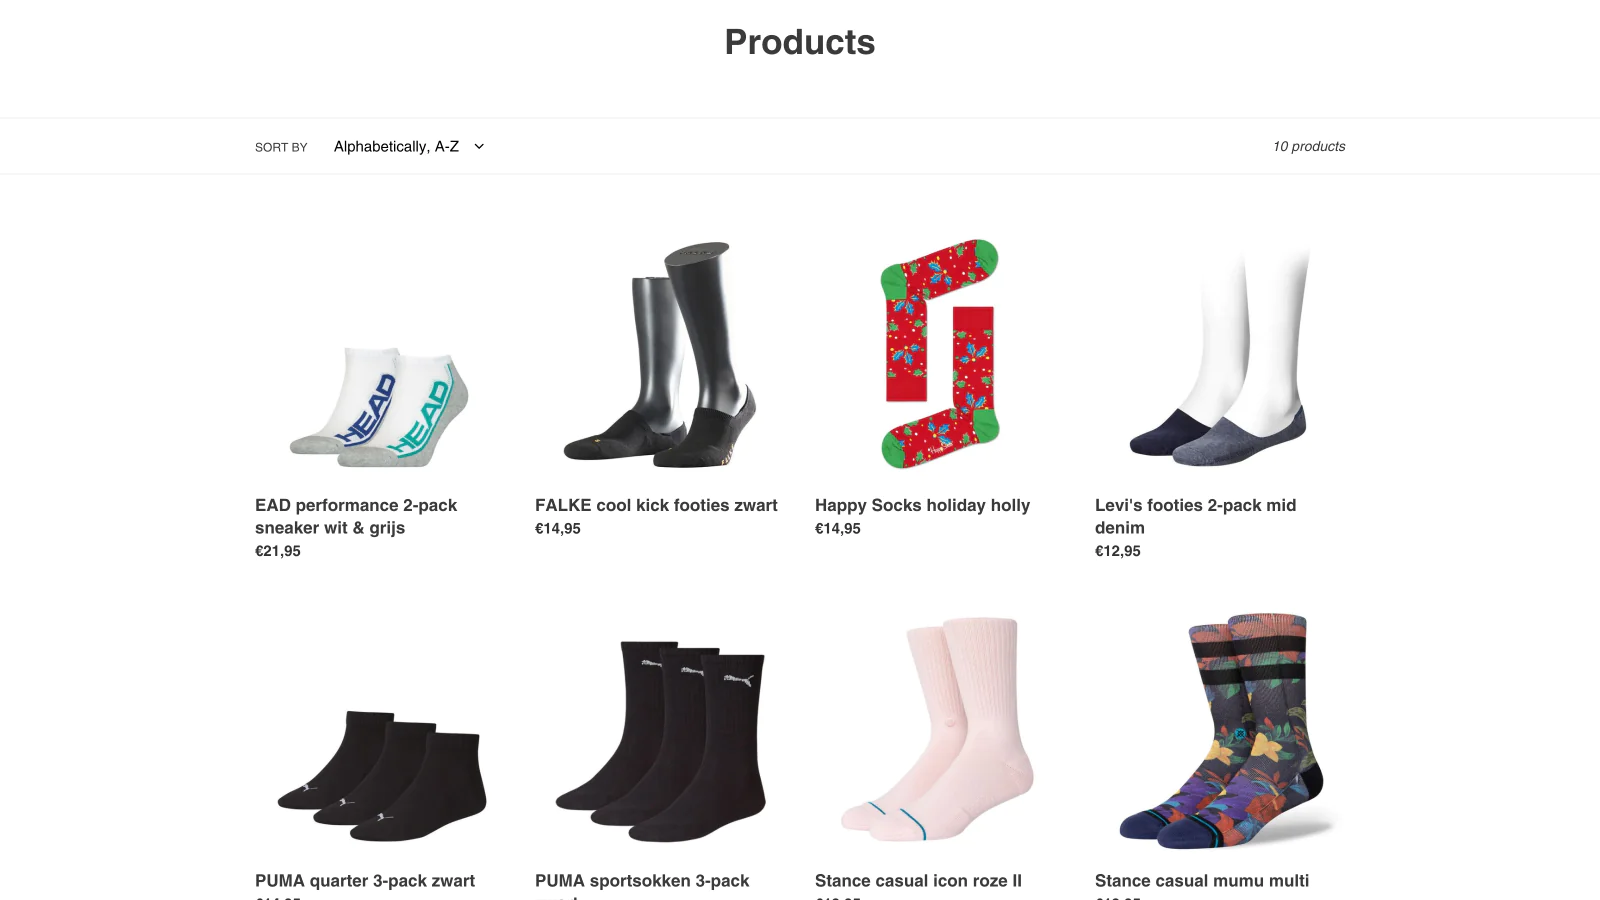View the pink Stance casual icon socks image

click(940, 729)
